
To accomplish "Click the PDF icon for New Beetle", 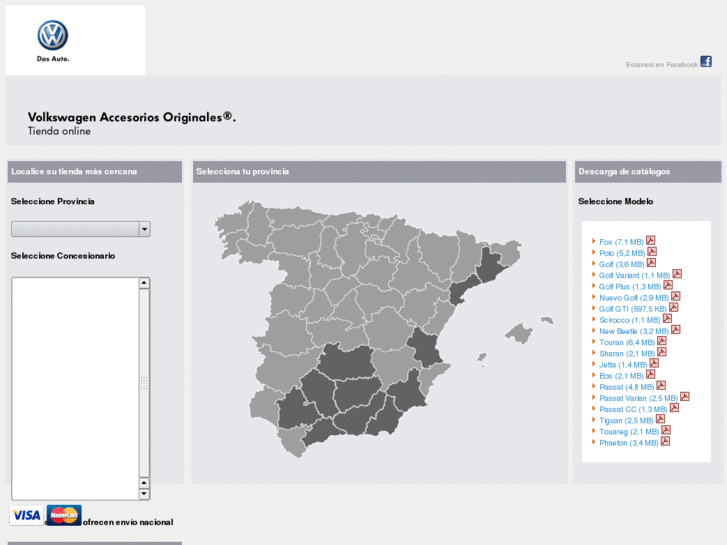I will pos(676,329).
